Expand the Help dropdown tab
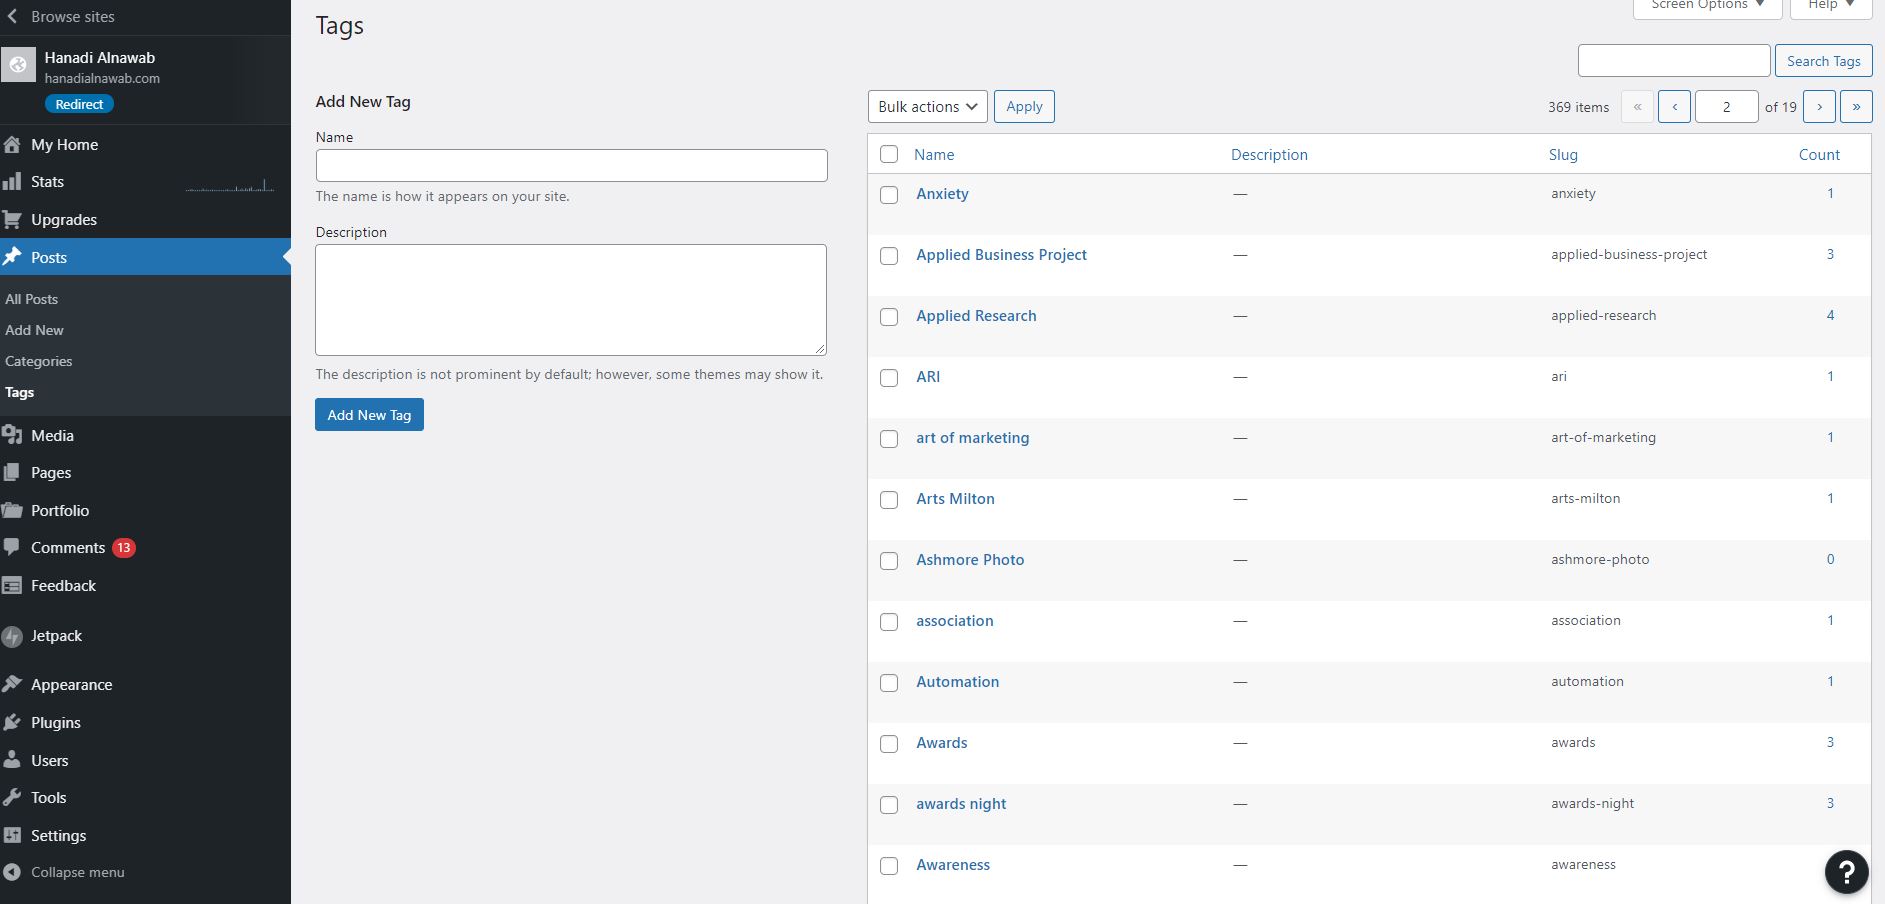The image size is (1885, 904). (x=1830, y=6)
